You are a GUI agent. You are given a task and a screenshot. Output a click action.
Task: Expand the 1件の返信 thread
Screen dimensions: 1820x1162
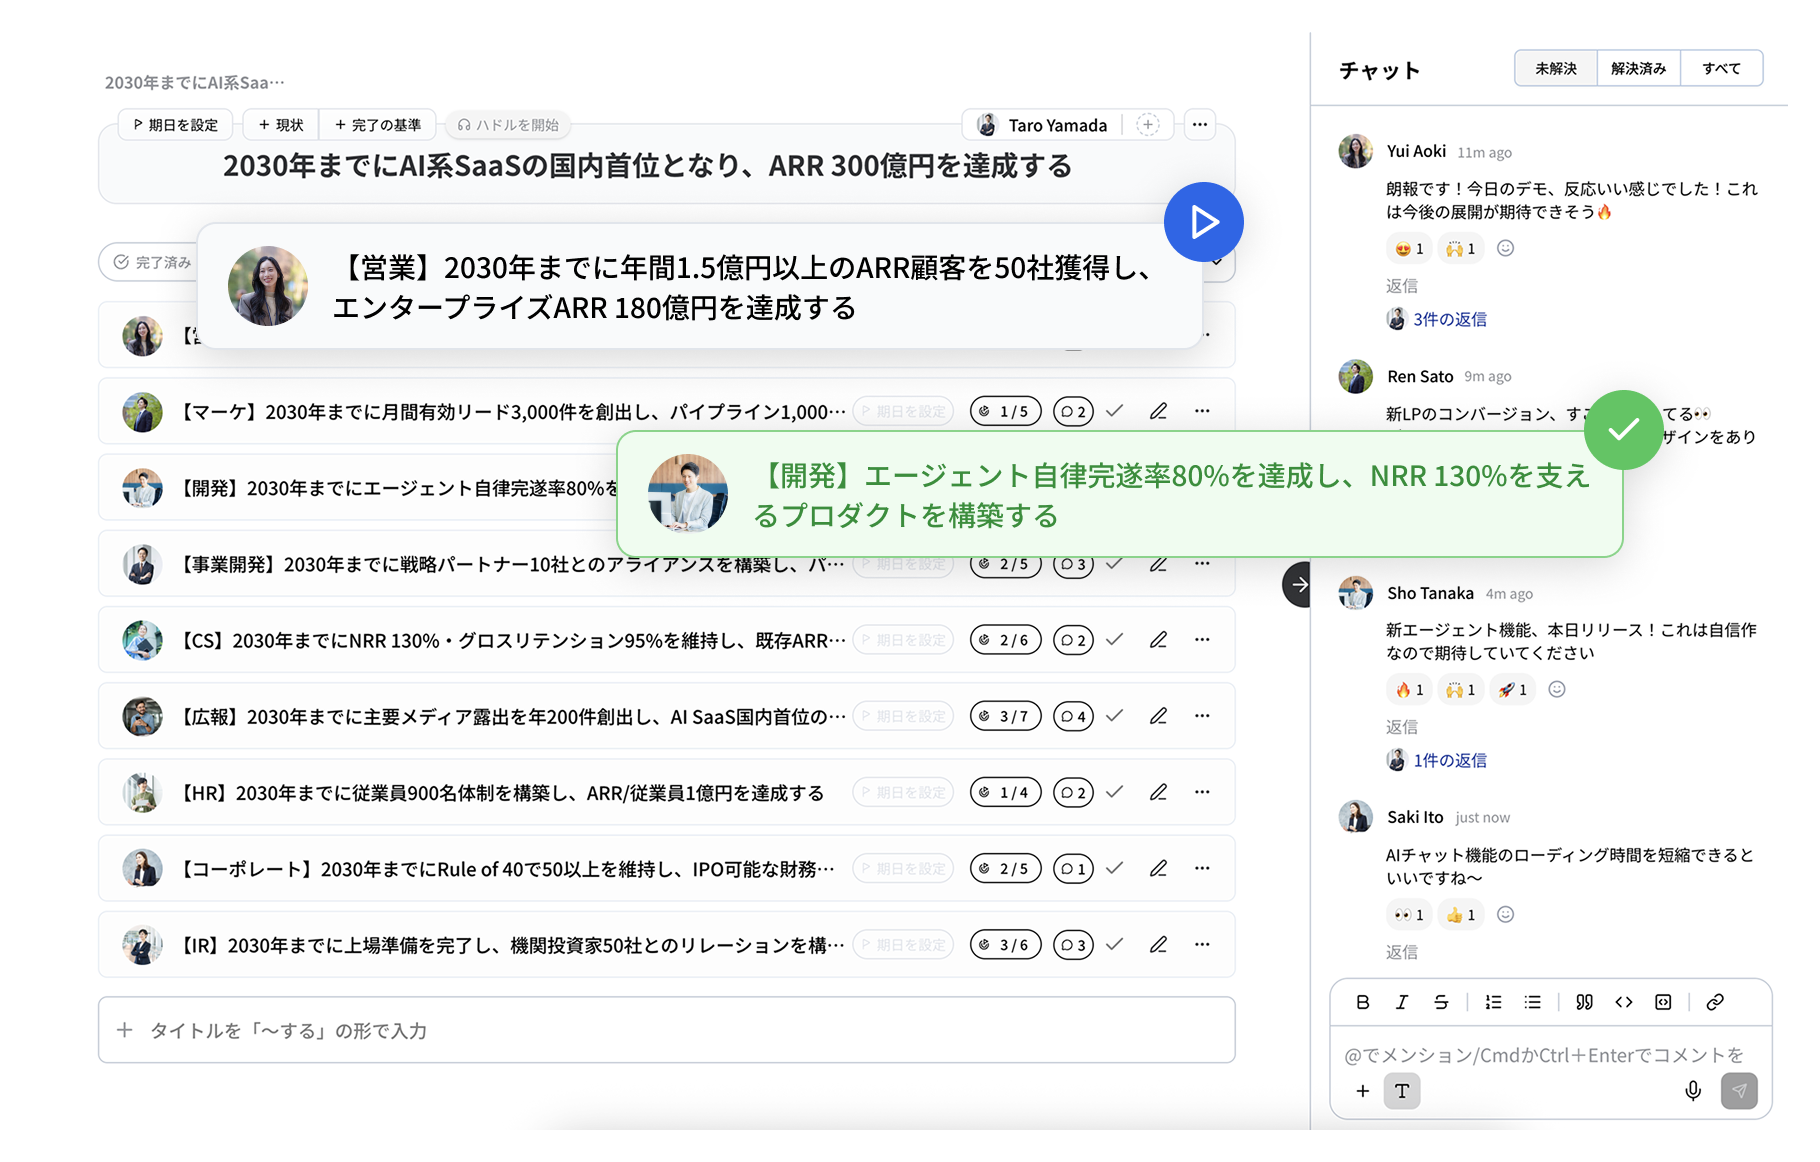point(1449,760)
